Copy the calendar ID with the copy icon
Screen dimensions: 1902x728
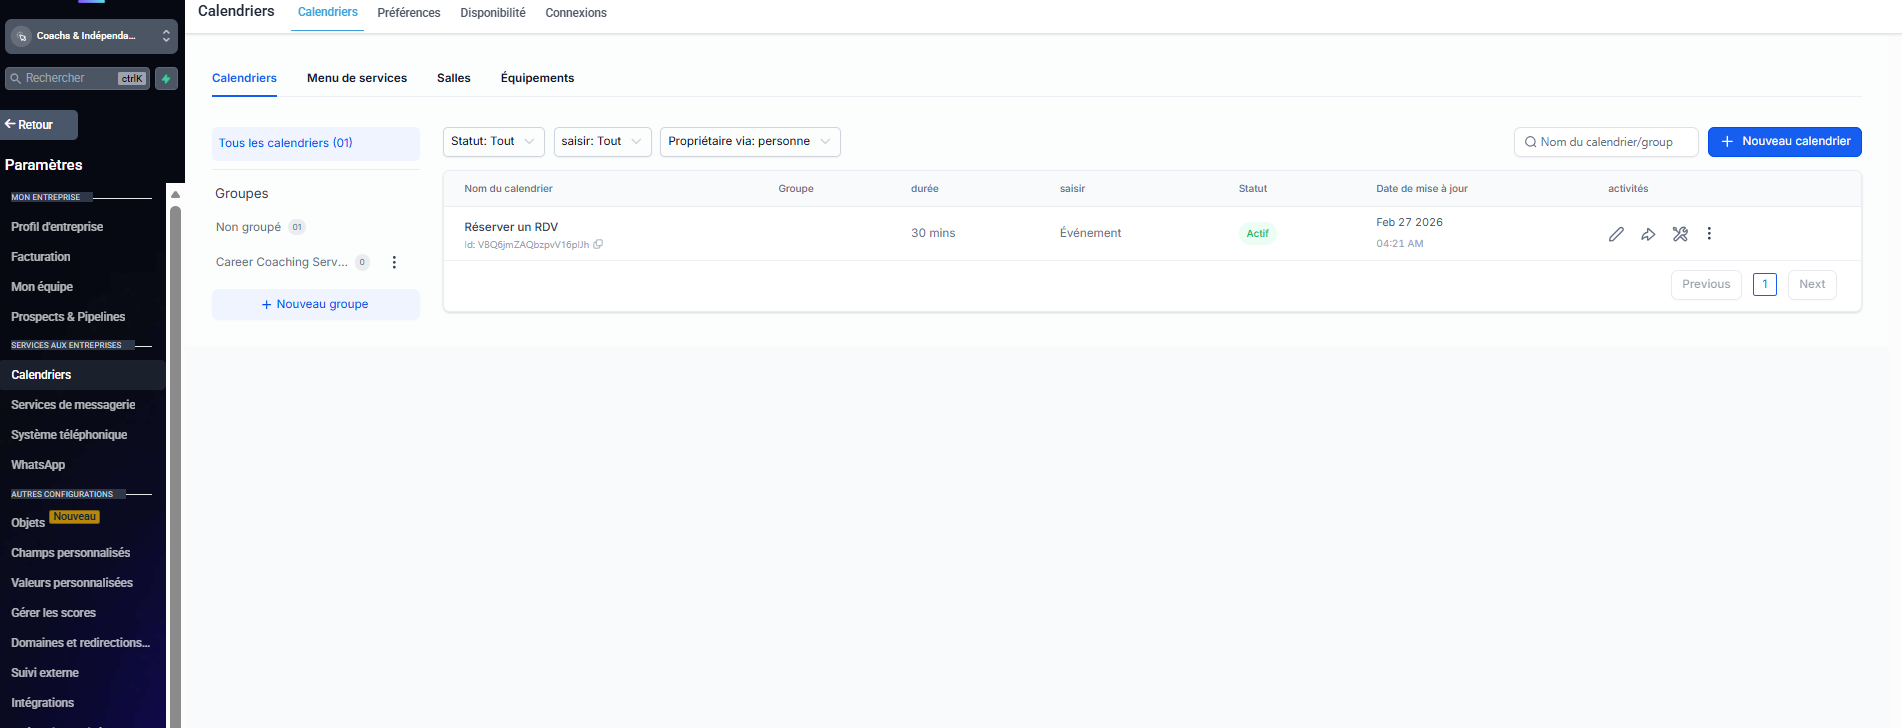pos(598,244)
